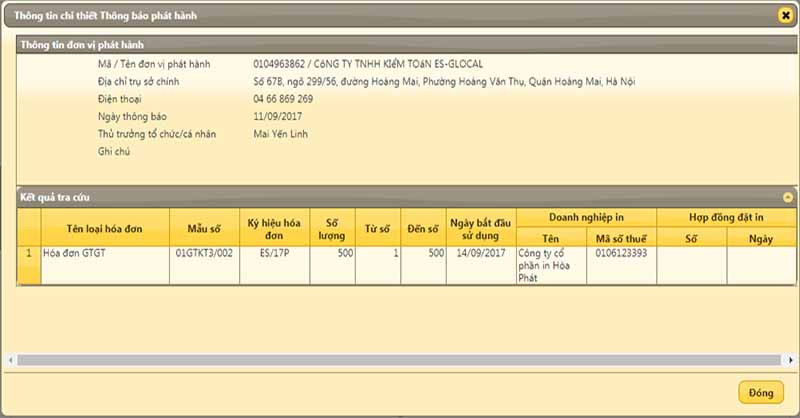This screenshot has width=800, height=418.
Task: Click the Ký hiệu hóa đơn header
Action: 274,228
